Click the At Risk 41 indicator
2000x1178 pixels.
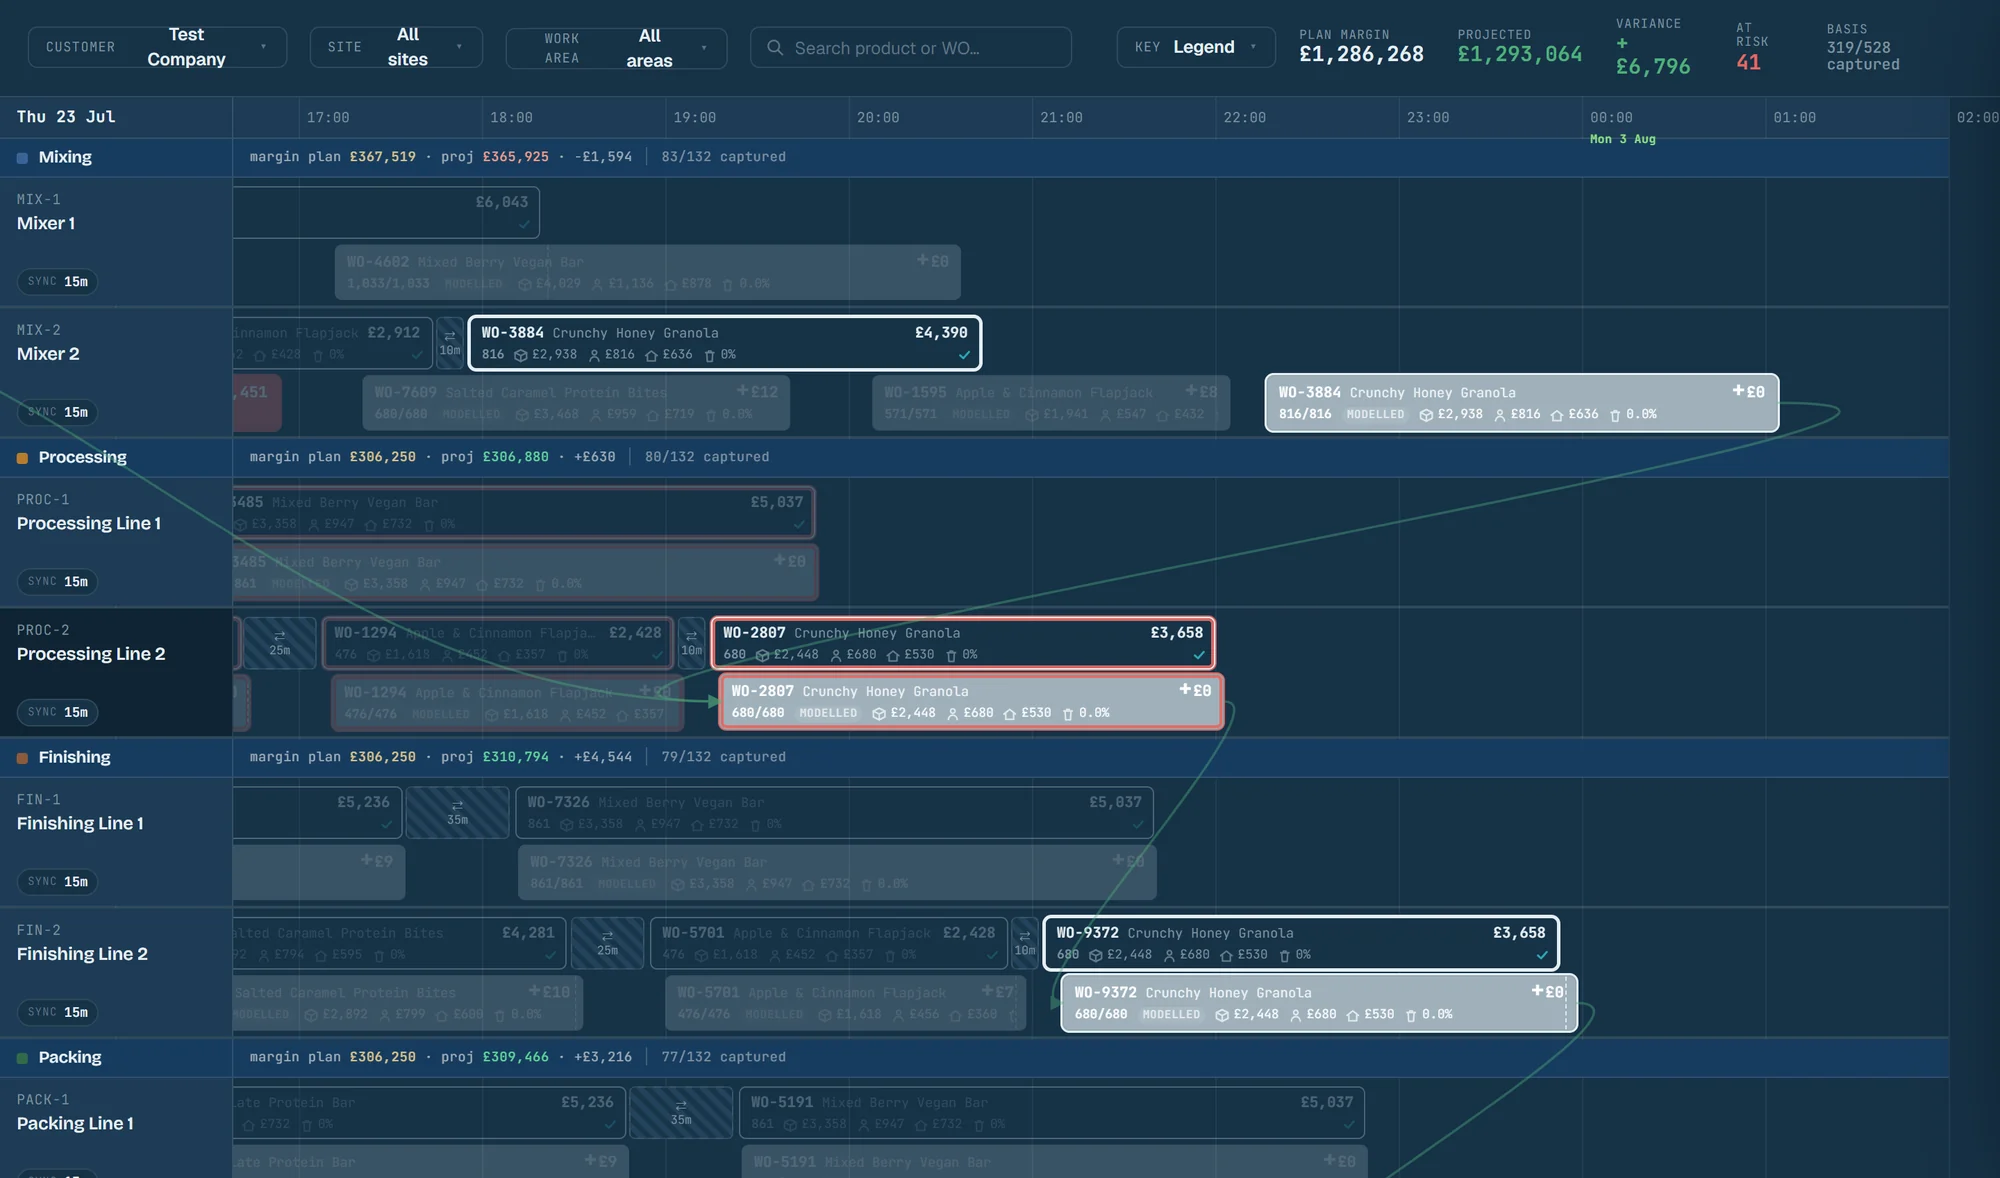(x=1752, y=48)
